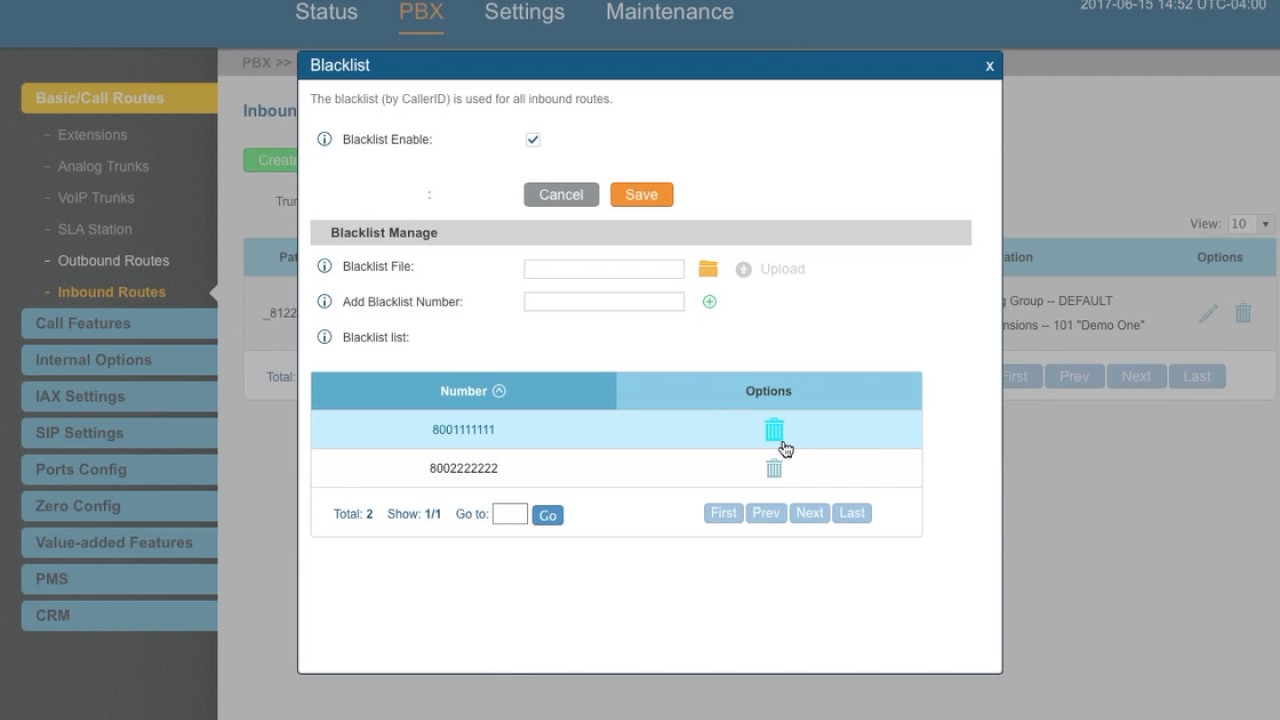
Task: Close the Blacklist dialog
Action: (x=989, y=66)
